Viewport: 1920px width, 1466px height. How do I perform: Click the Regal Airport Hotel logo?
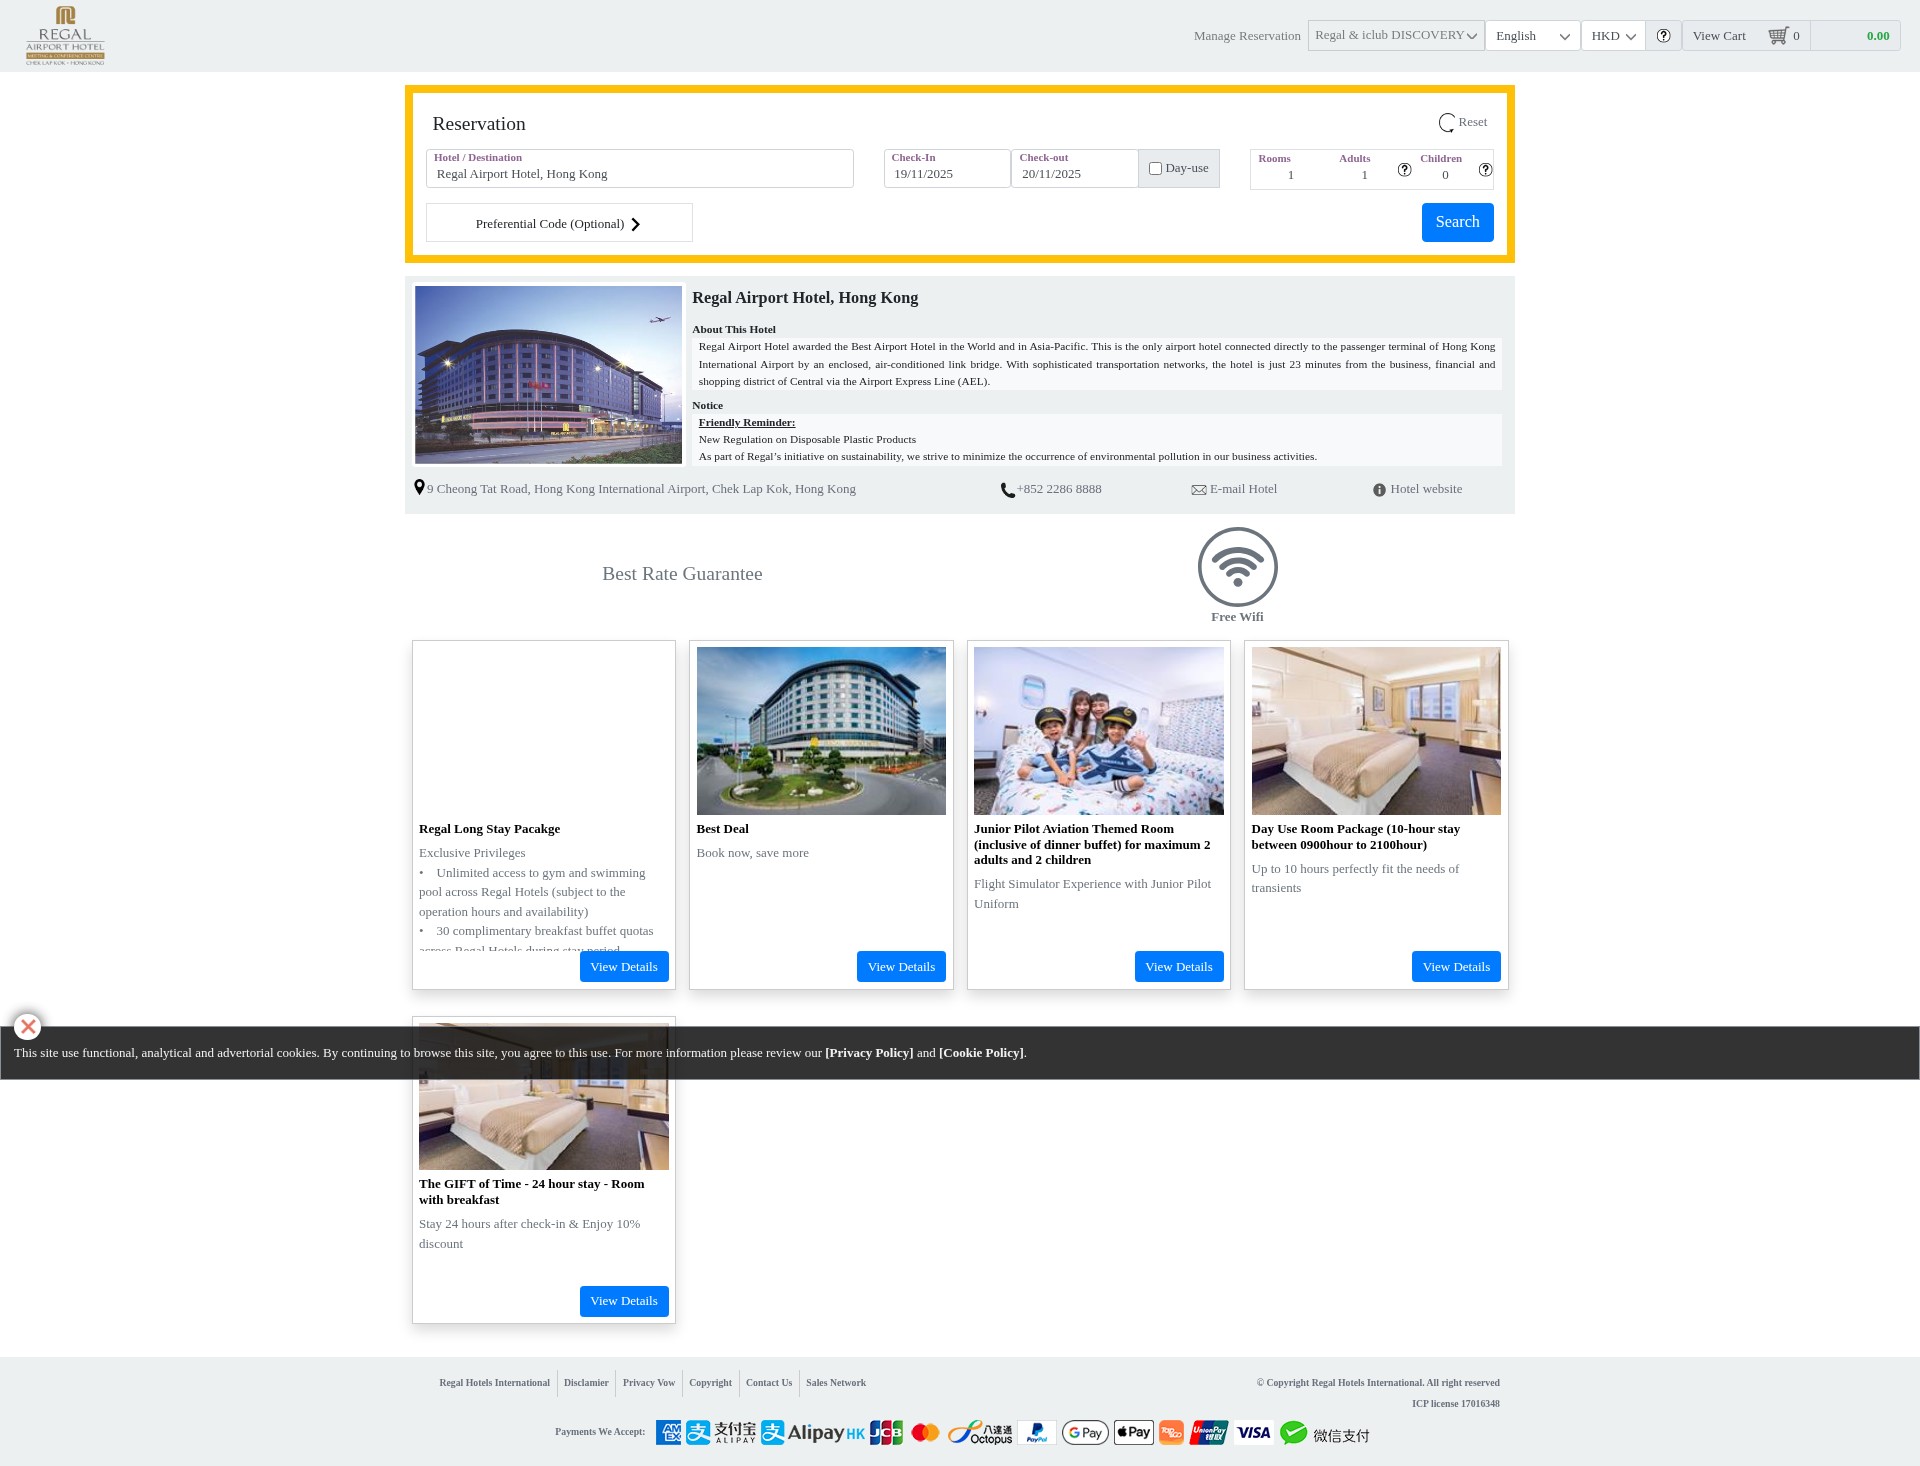pyautogui.click(x=65, y=36)
